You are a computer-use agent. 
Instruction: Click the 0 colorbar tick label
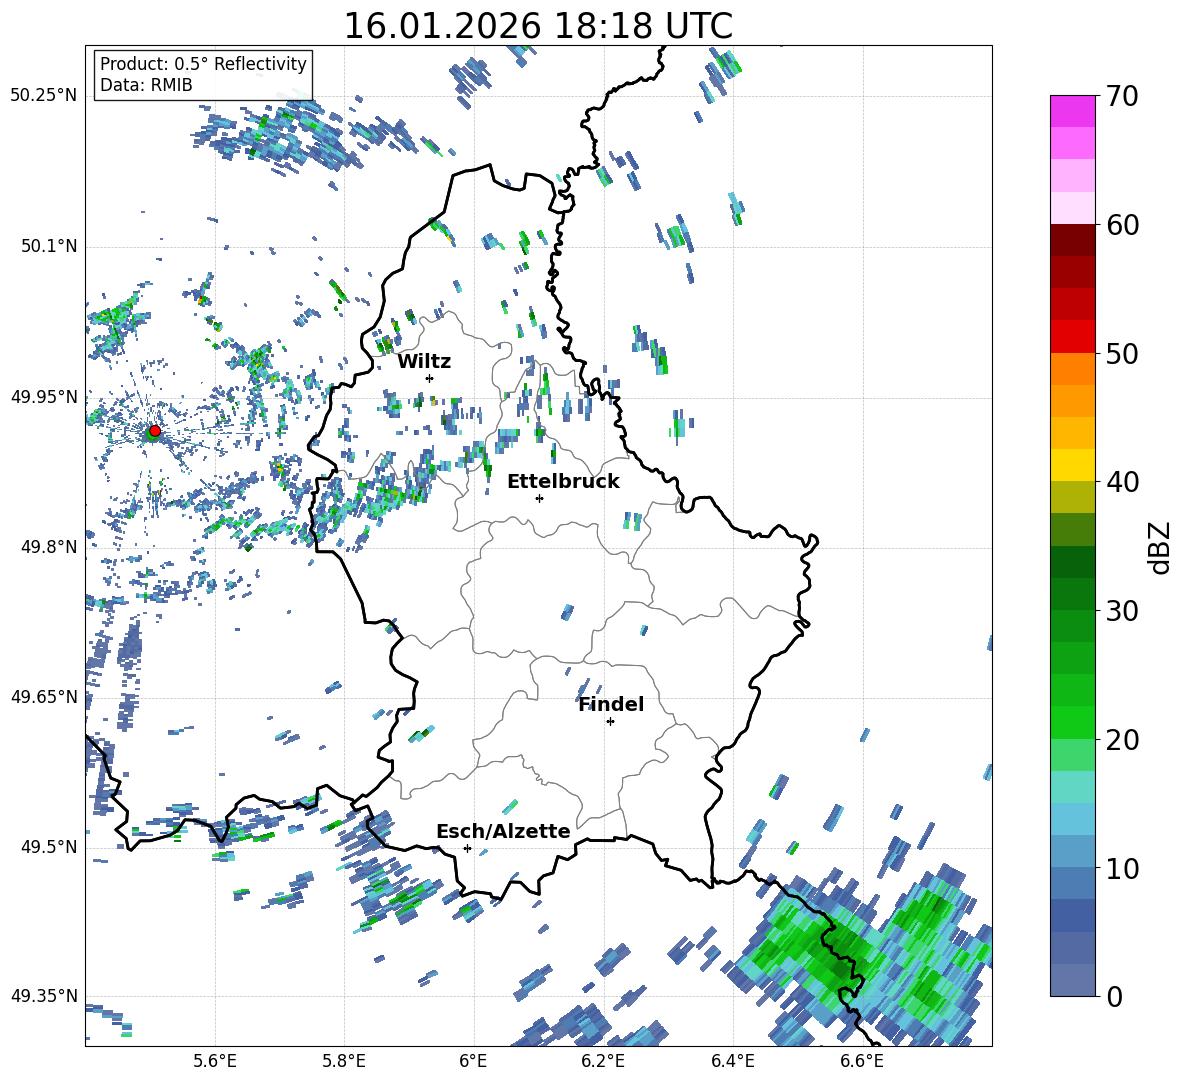(1114, 996)
